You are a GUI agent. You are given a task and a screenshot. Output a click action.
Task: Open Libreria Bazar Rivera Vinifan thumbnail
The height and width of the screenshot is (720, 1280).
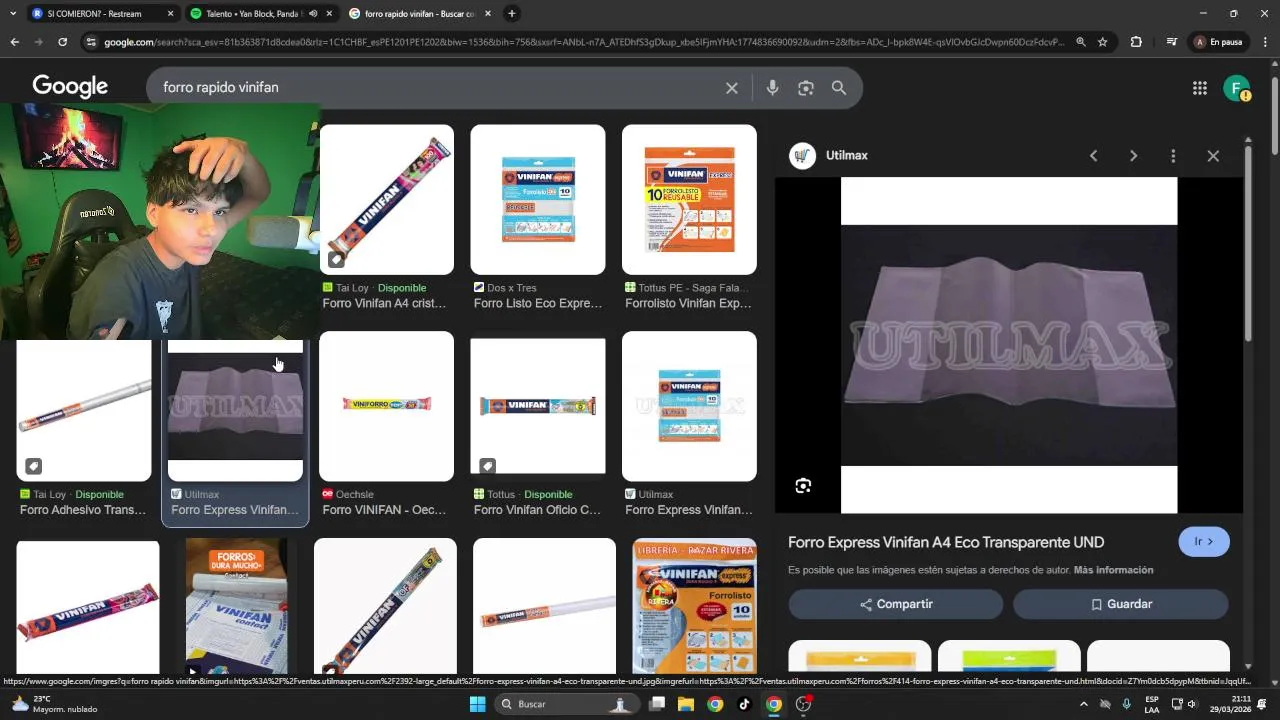(x=695, y=606)
